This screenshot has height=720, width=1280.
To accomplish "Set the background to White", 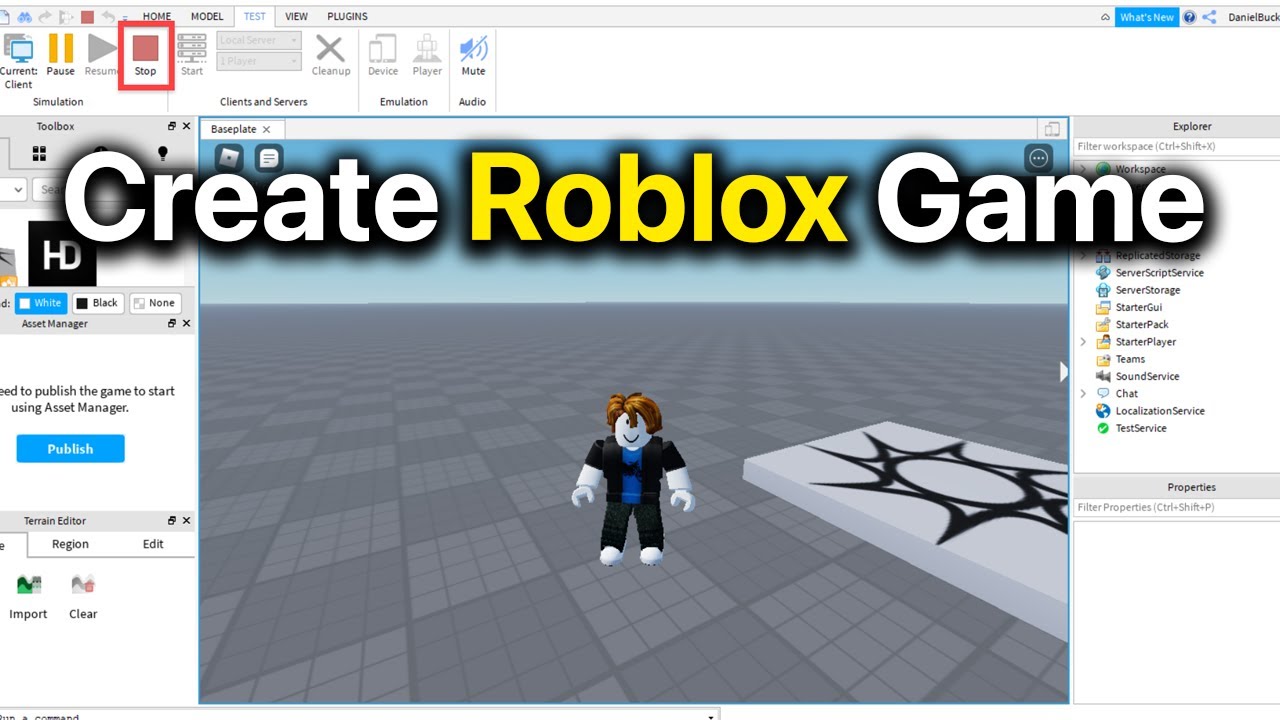I will (41, 303).
